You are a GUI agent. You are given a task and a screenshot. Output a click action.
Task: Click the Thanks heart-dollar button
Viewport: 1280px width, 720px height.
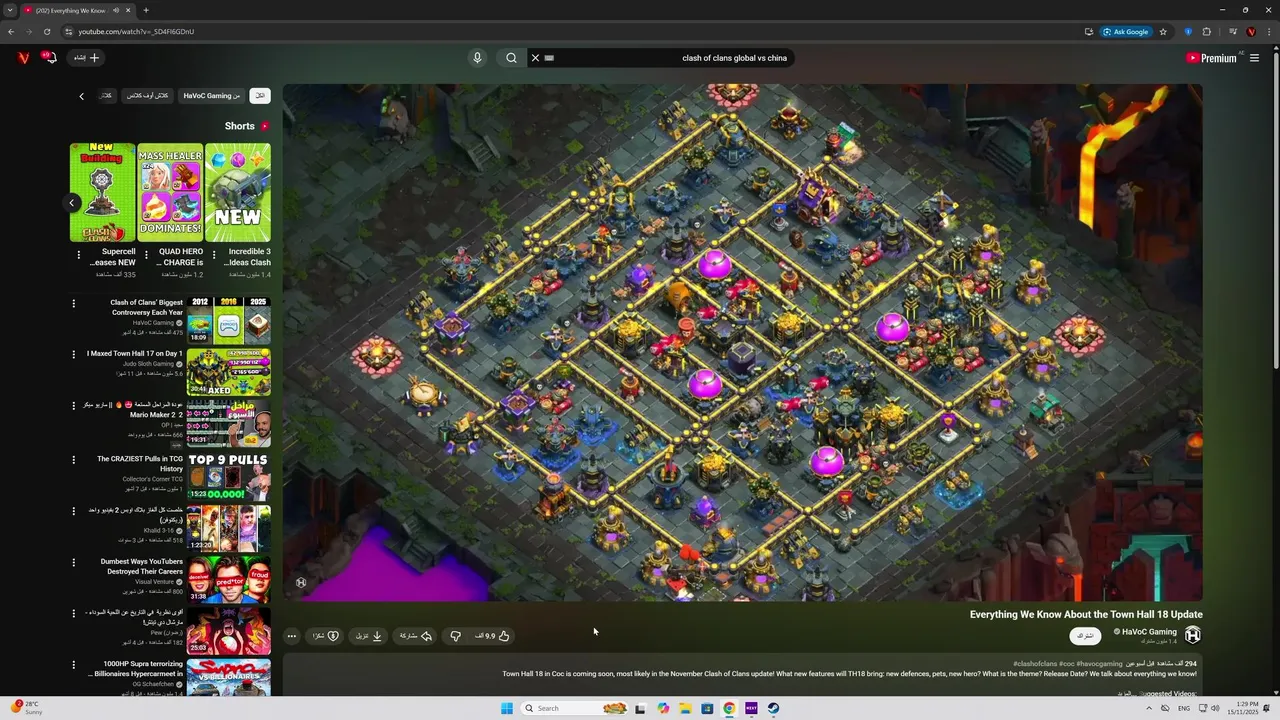(x=326, y=636)
